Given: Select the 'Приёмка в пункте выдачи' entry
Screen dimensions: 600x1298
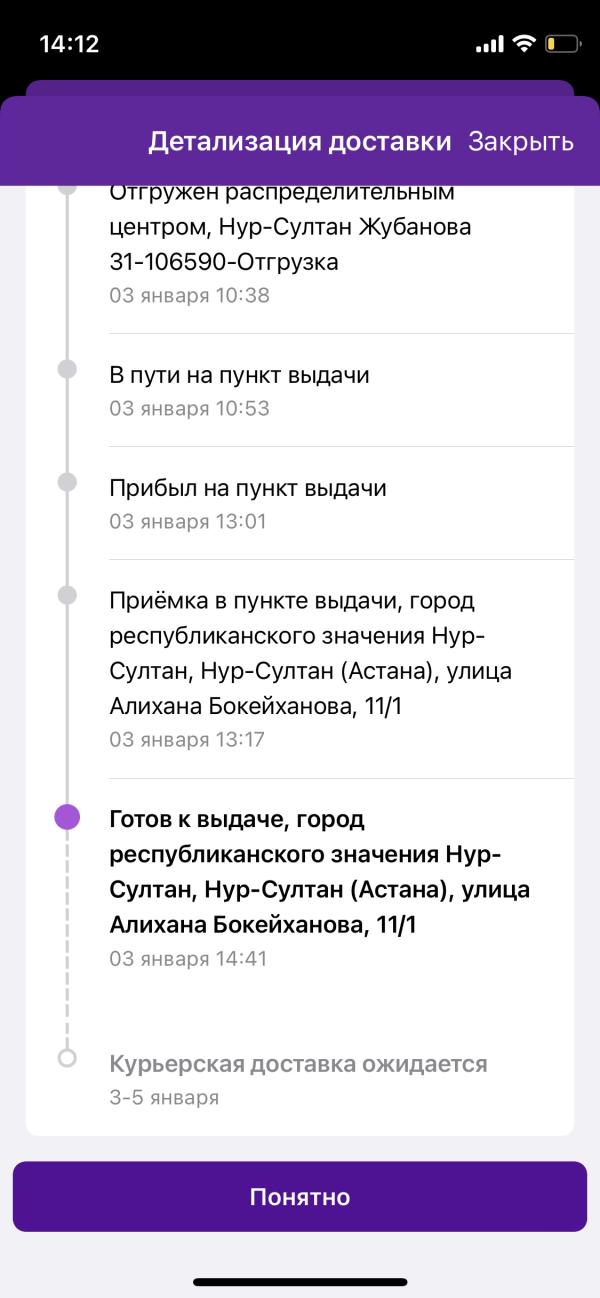Looking at the screenshot, I should tap(341, 669).
